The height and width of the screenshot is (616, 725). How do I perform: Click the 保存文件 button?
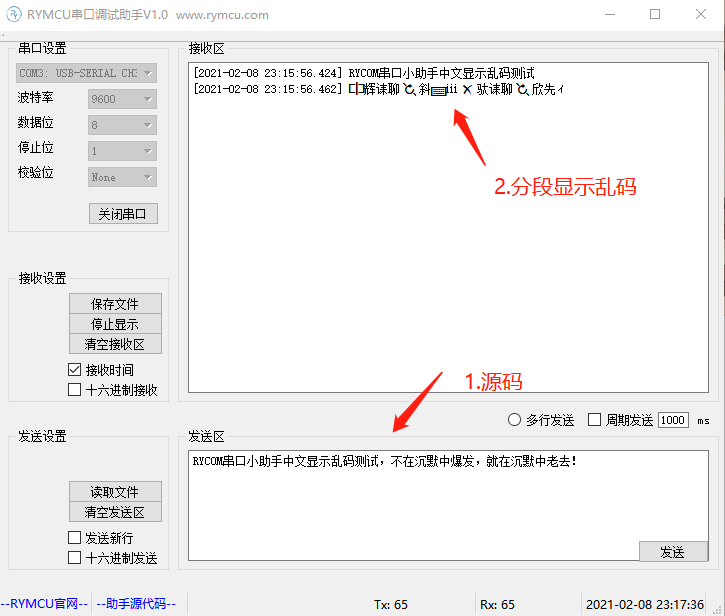(115, 303)
